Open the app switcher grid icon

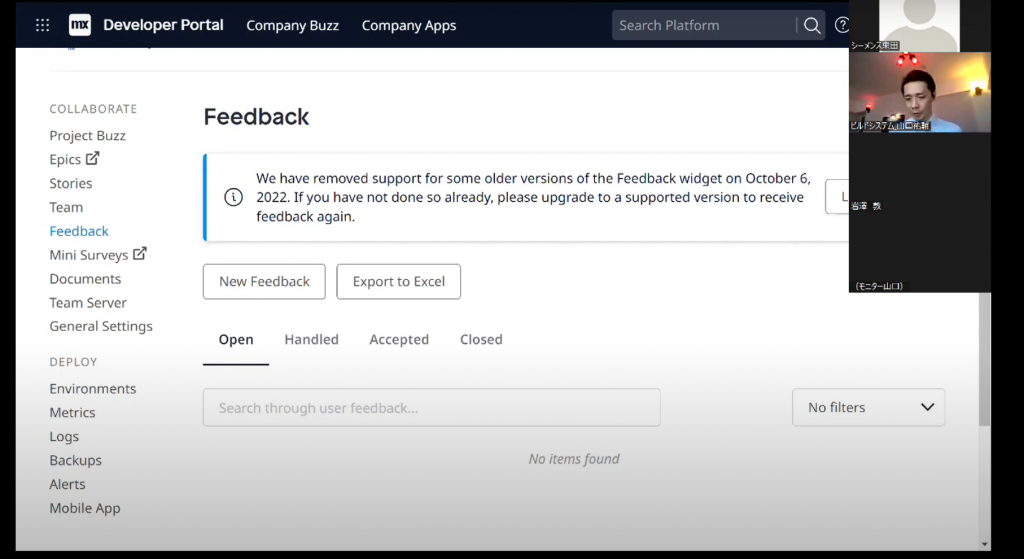pyautogui.click(x=42, y=25)
